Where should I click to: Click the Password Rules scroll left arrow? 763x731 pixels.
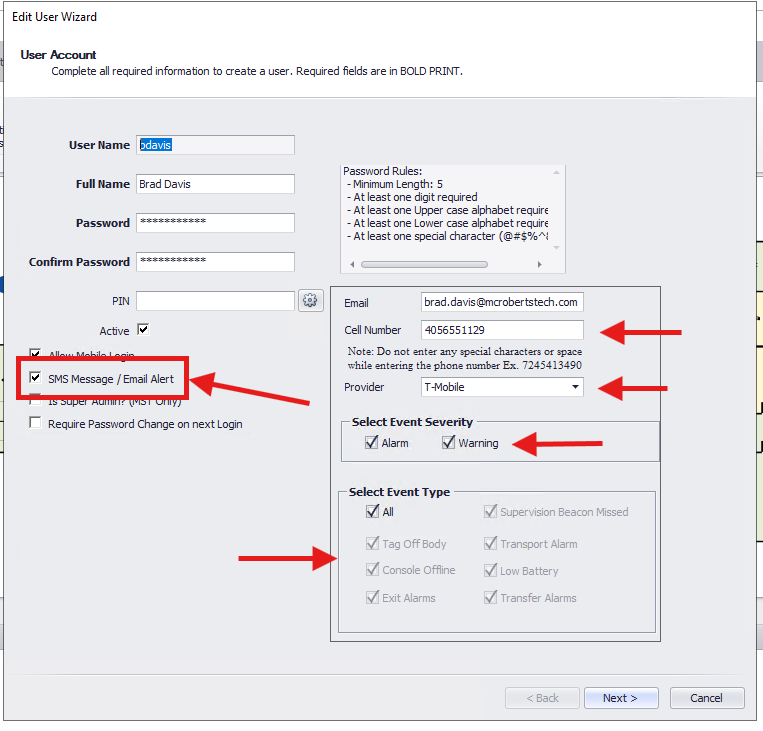coord(350,265)
